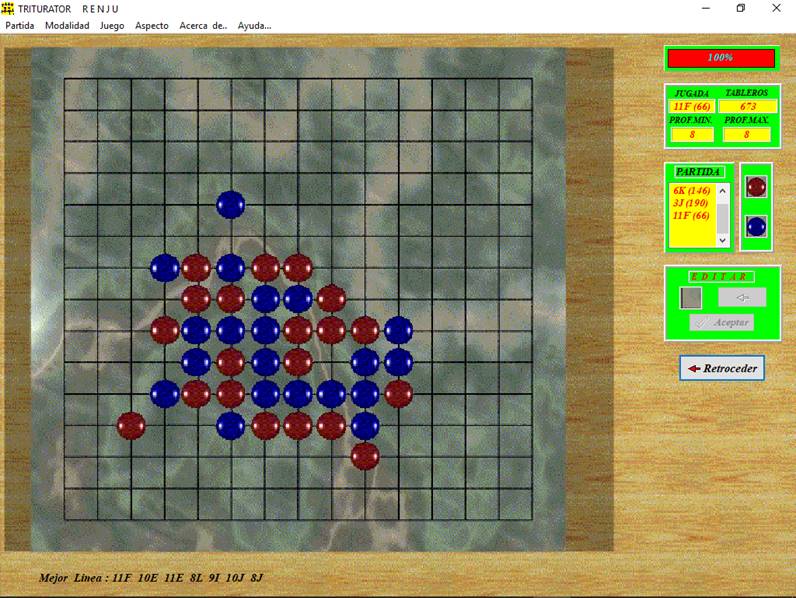Click the gray square in Editar panel
This screenshot has height=598, width=796.
pyautogui.click(x=690, y=297)
